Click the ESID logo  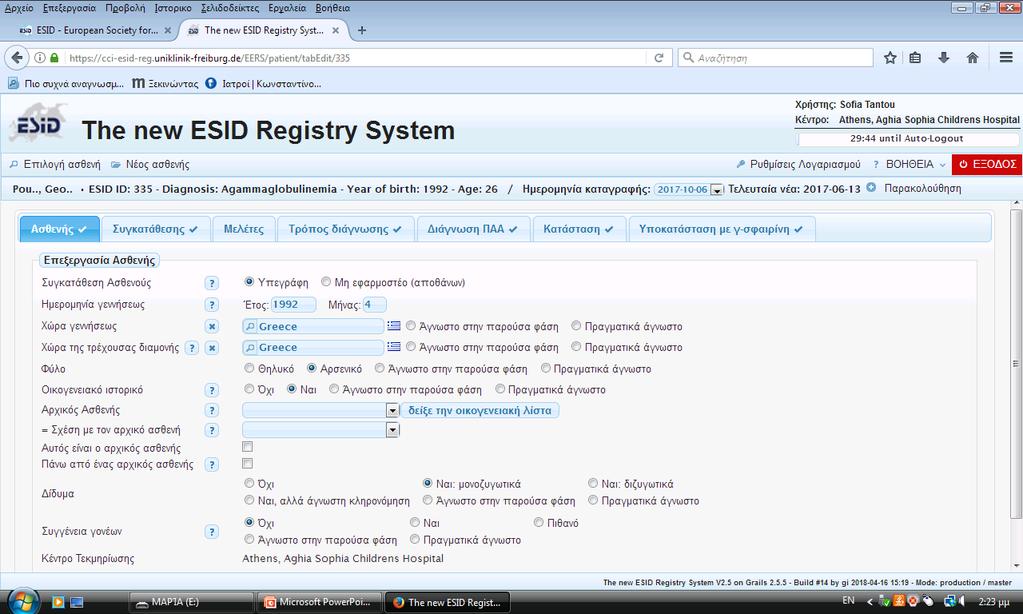point(39,124)
